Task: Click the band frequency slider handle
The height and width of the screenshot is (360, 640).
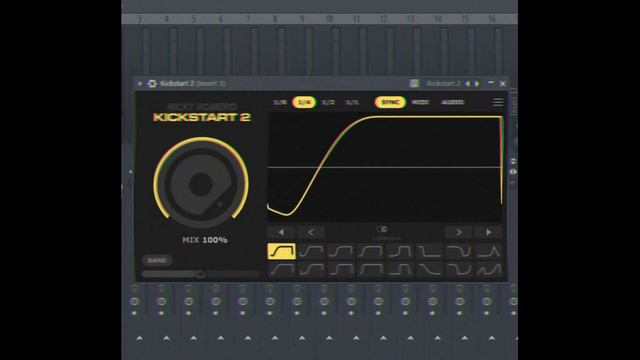Action: click(200, 274)
